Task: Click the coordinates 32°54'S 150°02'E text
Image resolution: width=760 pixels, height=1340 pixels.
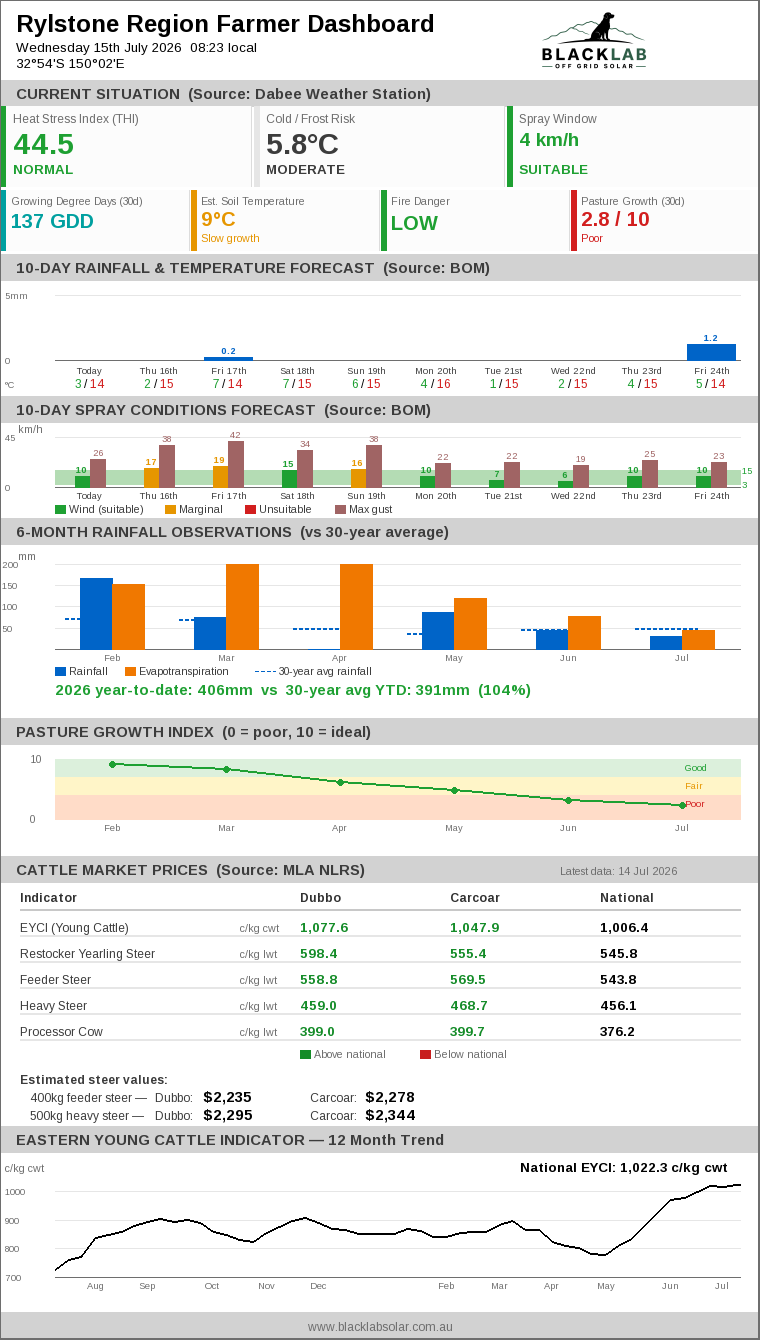Action: [70, 63]
